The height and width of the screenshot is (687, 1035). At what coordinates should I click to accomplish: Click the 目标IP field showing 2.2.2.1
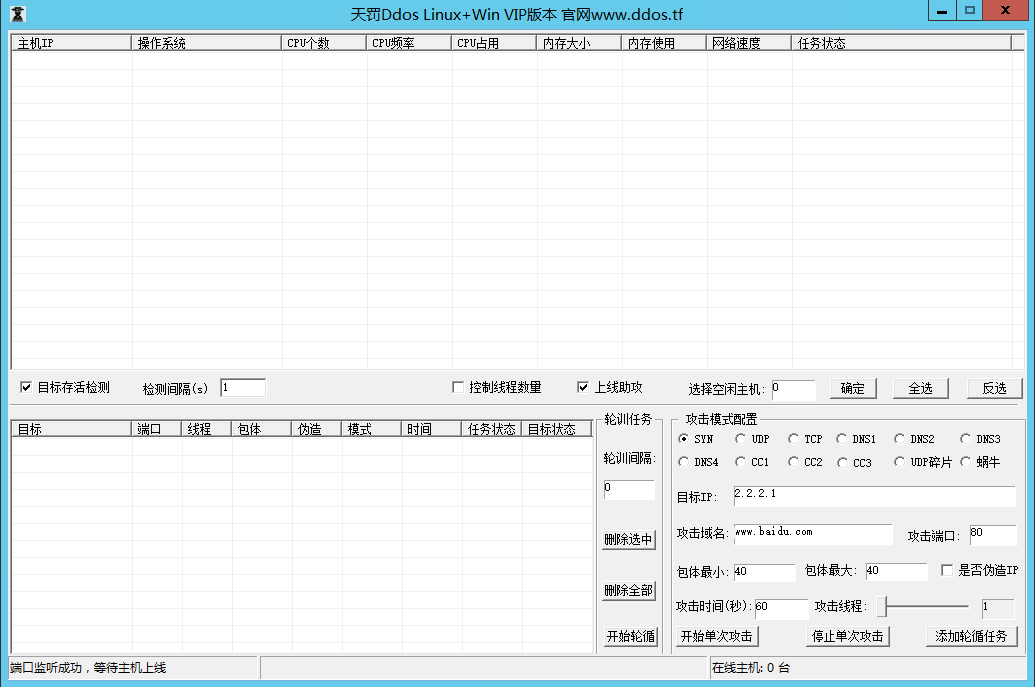coord(875,496)
